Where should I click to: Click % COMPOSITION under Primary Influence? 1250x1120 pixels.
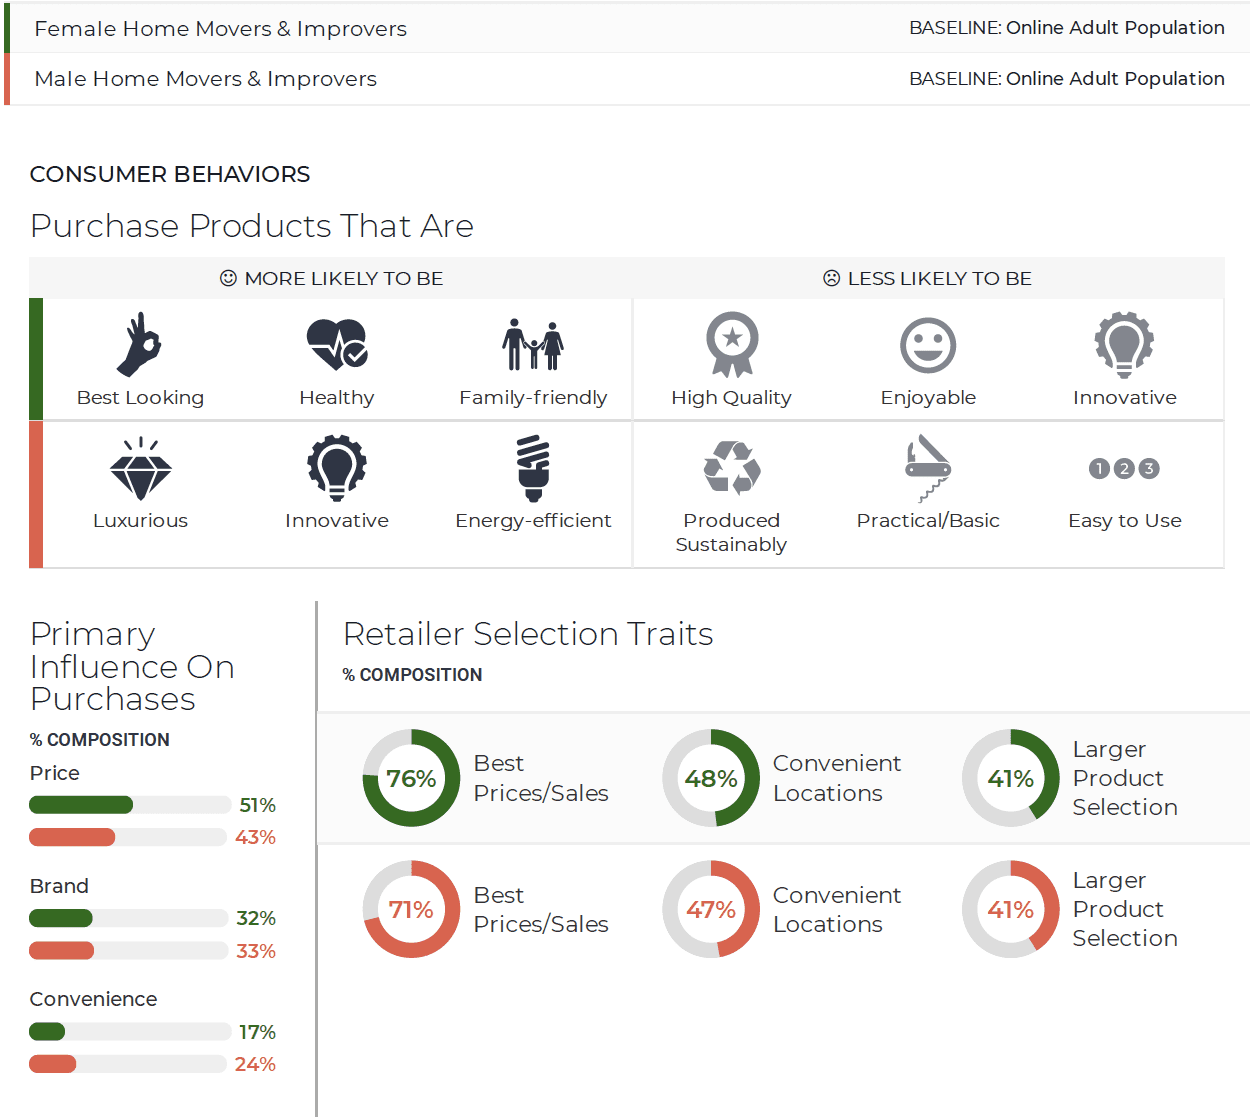coord(100,740)
